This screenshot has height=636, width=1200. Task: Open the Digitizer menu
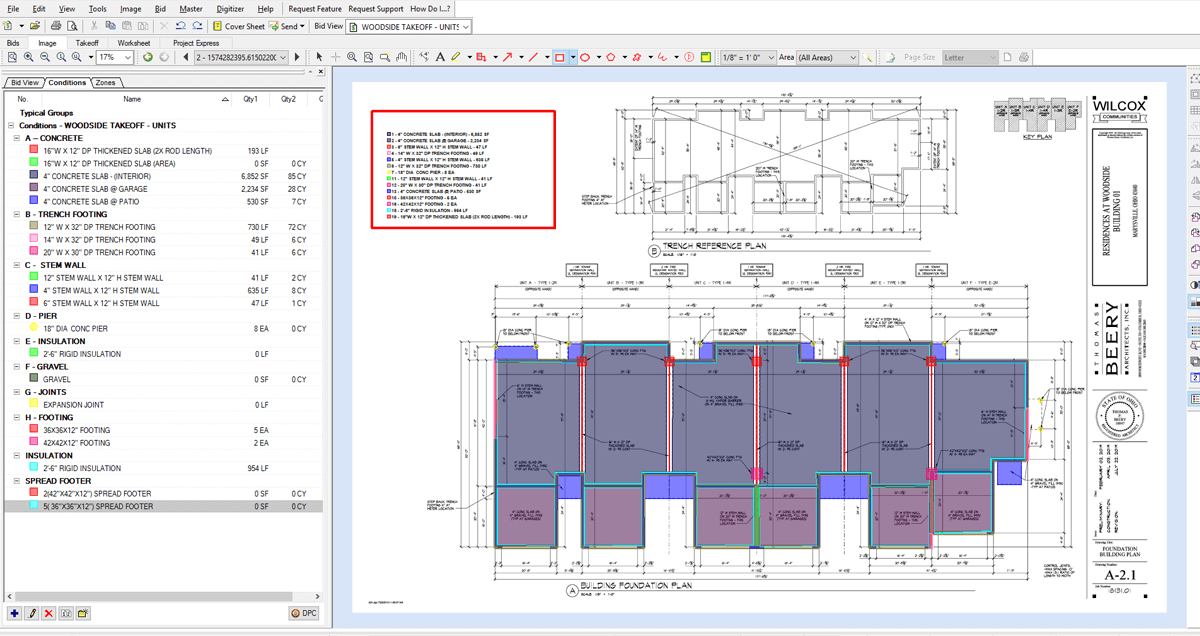[x=228, y=8]
